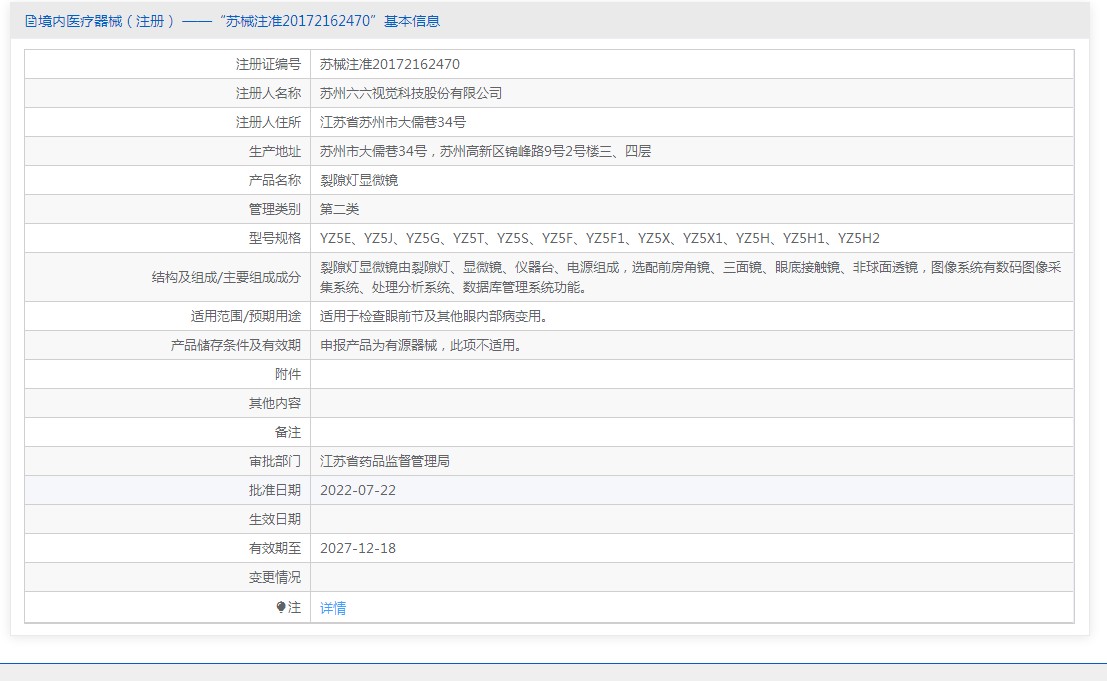The width and height of the screenshot is (1107, 681).
Task: Click the dot icon beside 注
Action: [281, 607]
